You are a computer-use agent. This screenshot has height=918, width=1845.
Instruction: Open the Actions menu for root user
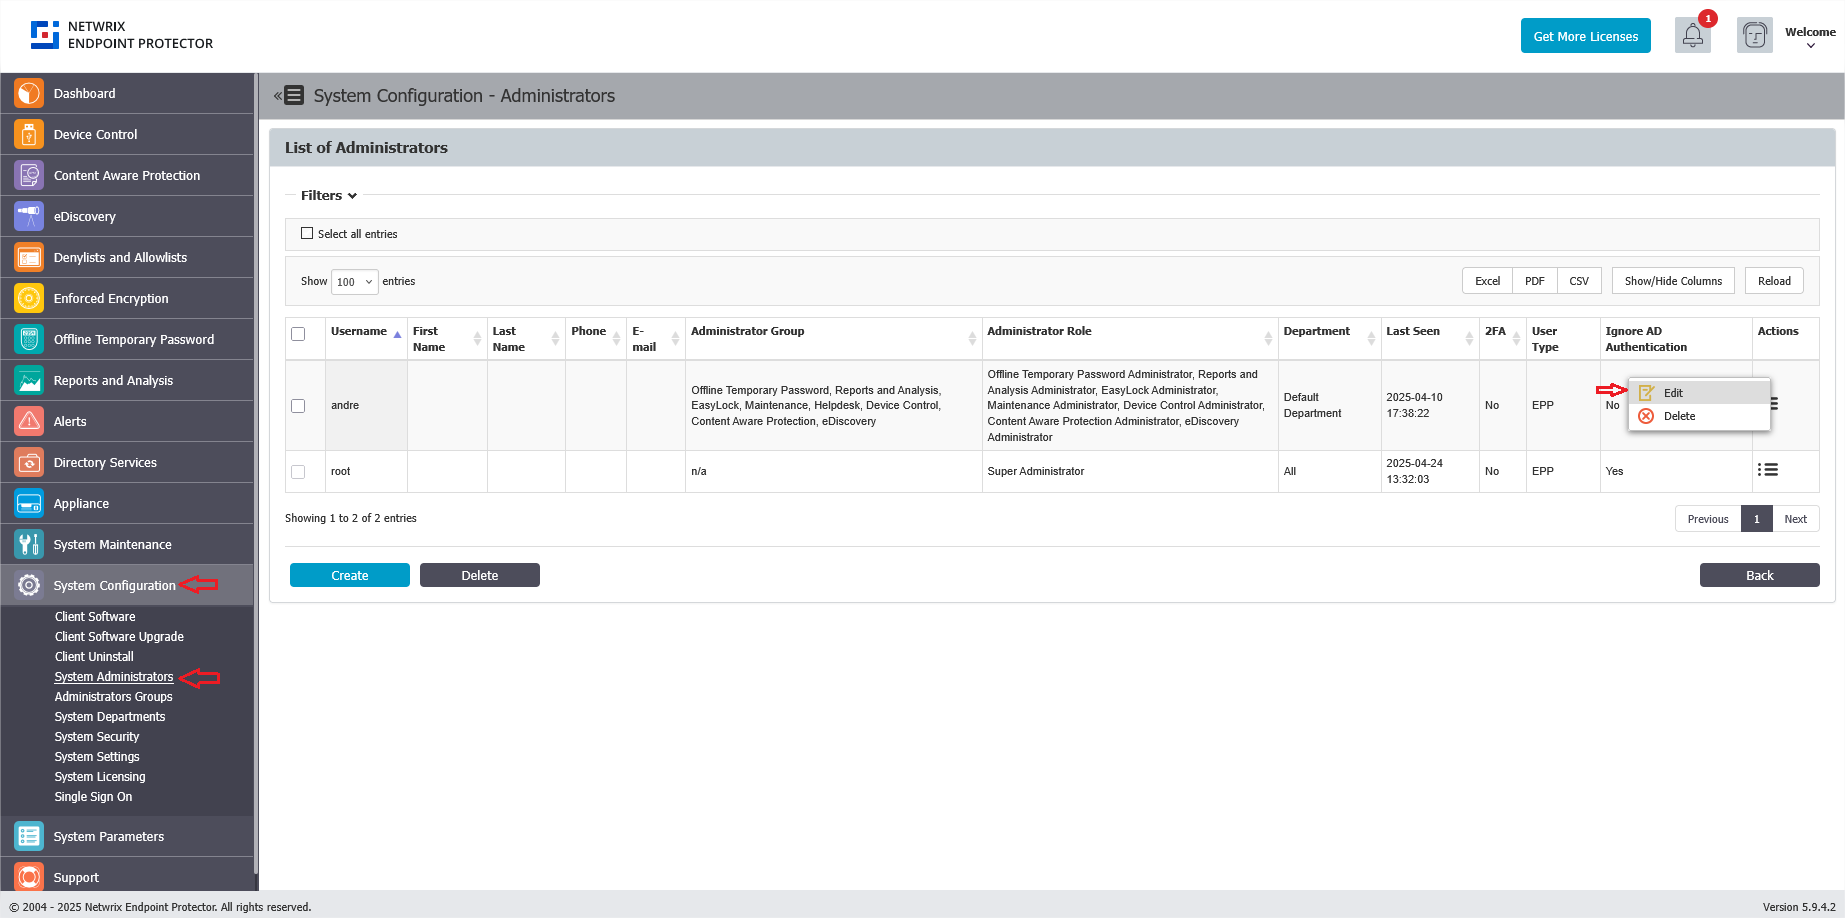click(x=1768, y=470)
